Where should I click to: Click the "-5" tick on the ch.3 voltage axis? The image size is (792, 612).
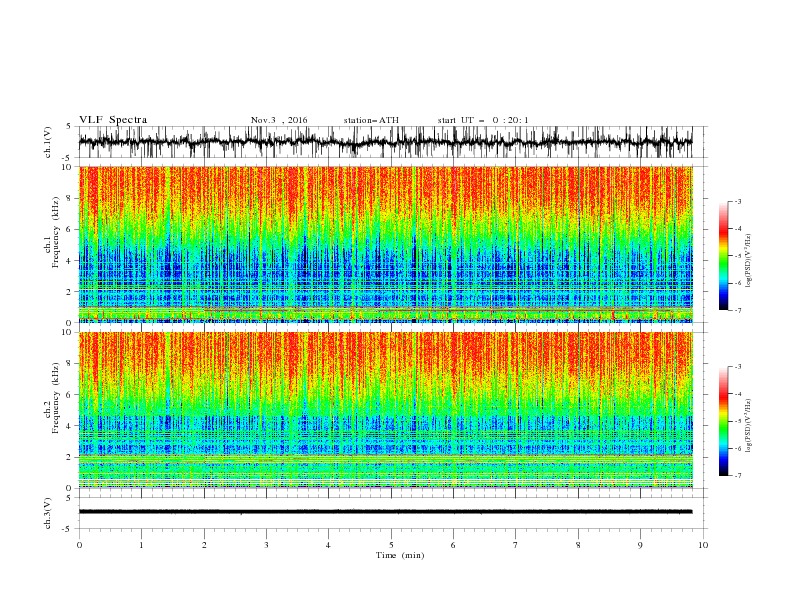68,529
